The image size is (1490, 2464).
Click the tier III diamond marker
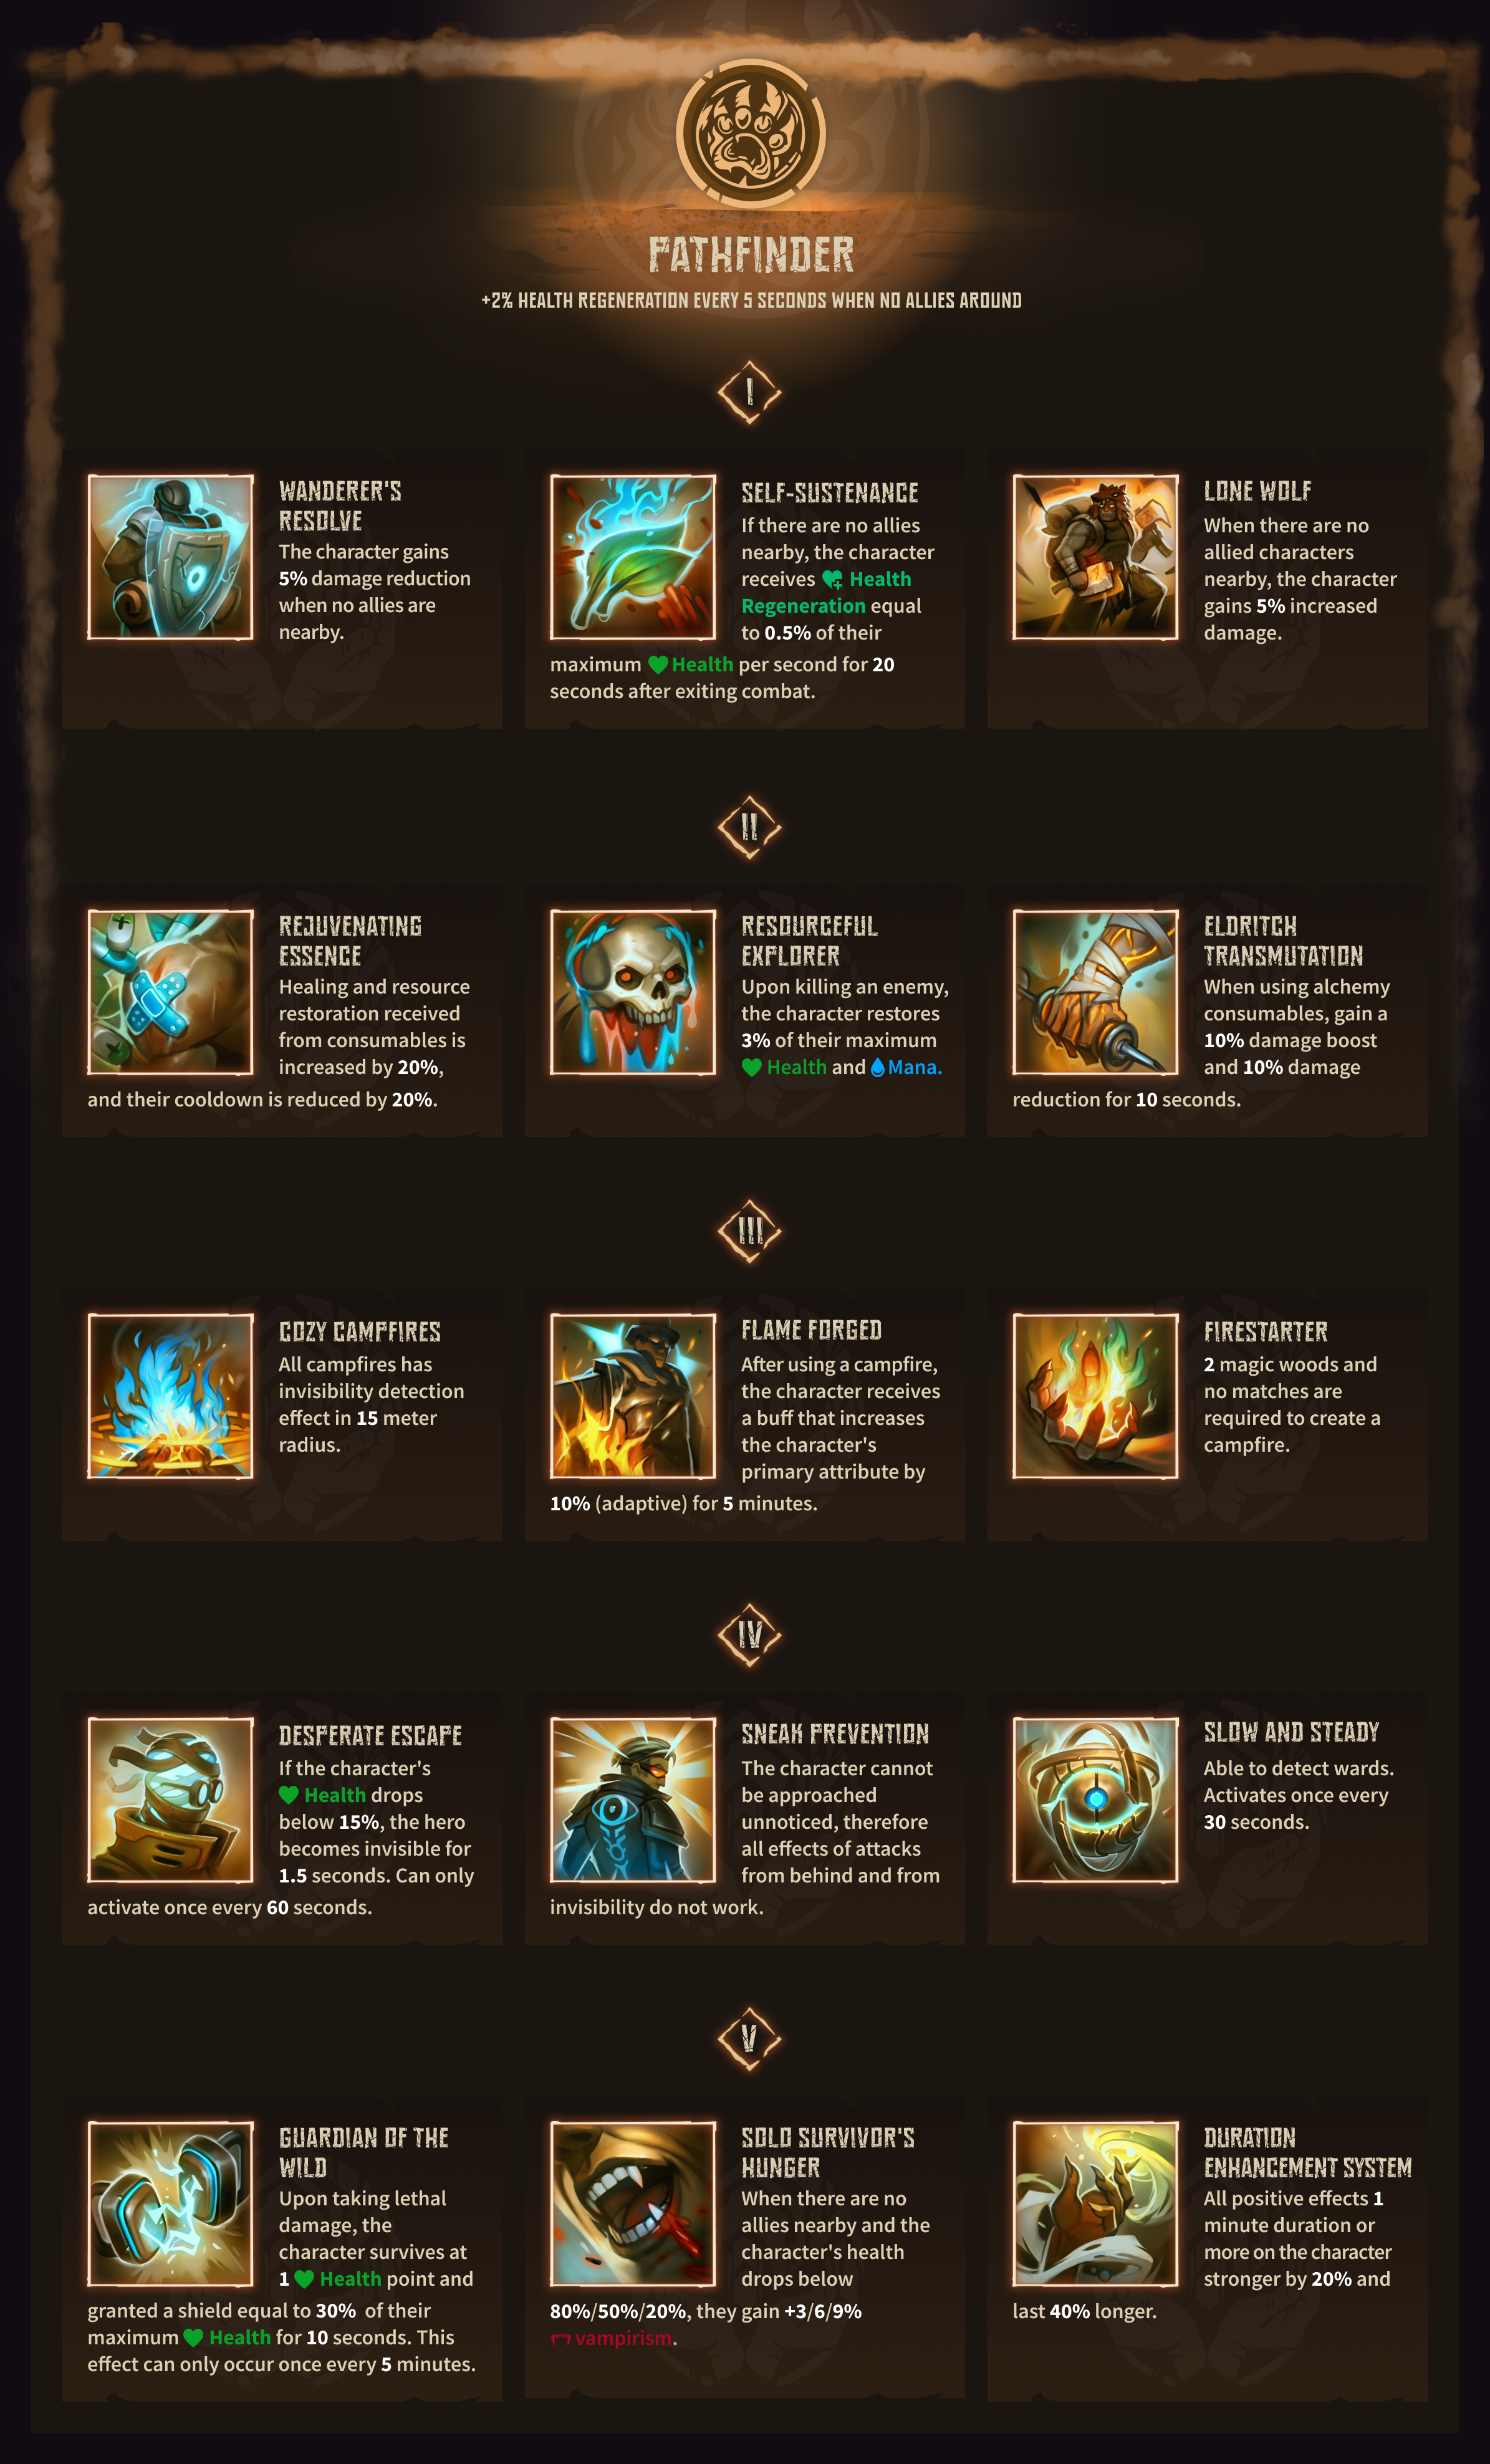click(x=749, y=1231)
